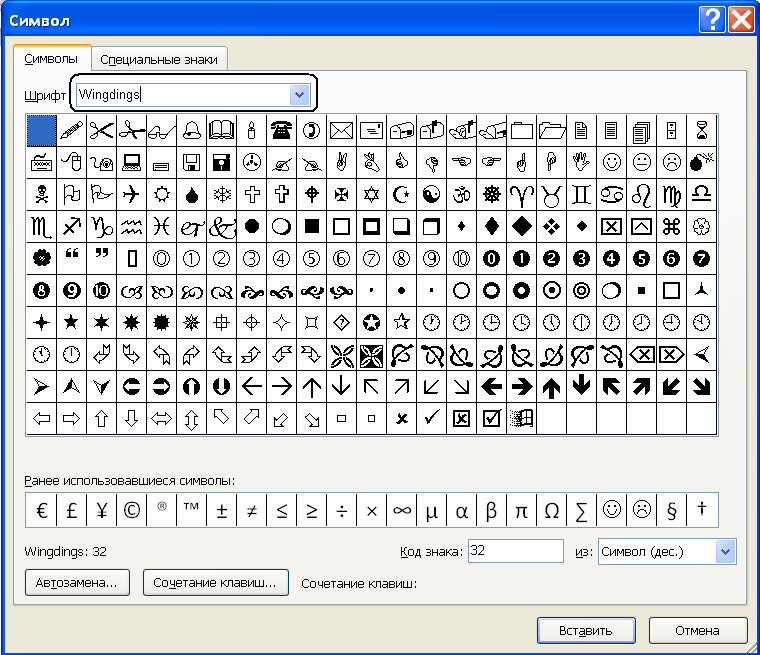Image resolution: width=760 pixels, height=655 pixels.
Task: Click the Вставить button
Action: pyautogui.click(x=586, y=630)
